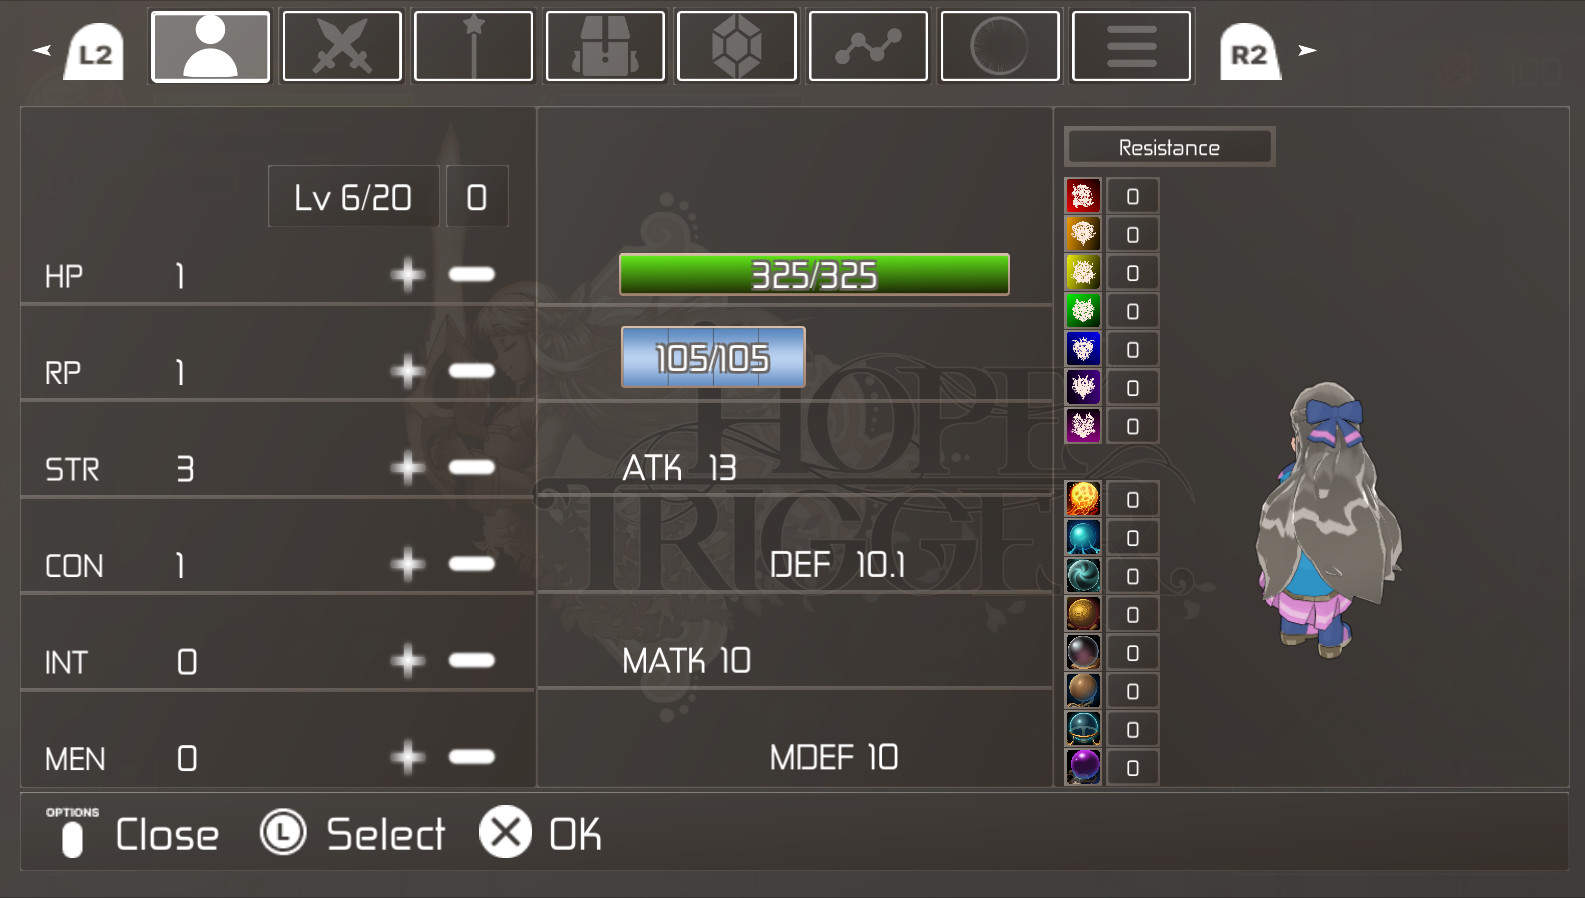Select the dark violet resistance icon
The height and width of the screenshot is (898, 1585).
(x=1083, y=387)
